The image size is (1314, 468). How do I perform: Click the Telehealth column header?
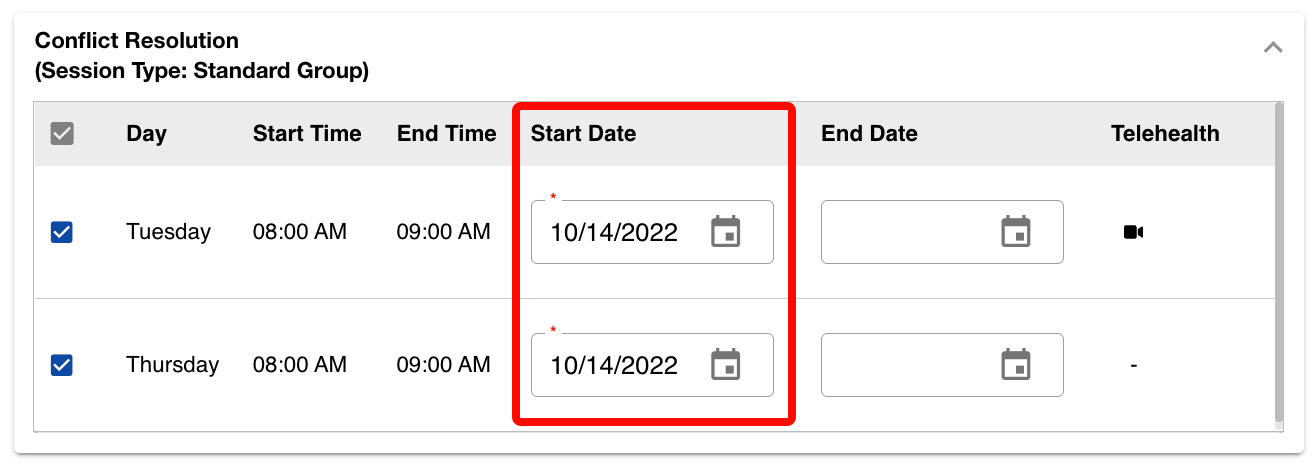[x=1165, y=133]
